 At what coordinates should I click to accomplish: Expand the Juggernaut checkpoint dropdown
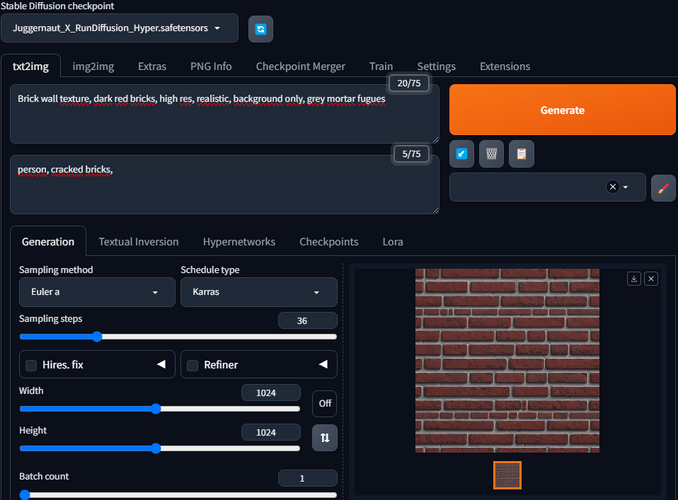point(119,28)
